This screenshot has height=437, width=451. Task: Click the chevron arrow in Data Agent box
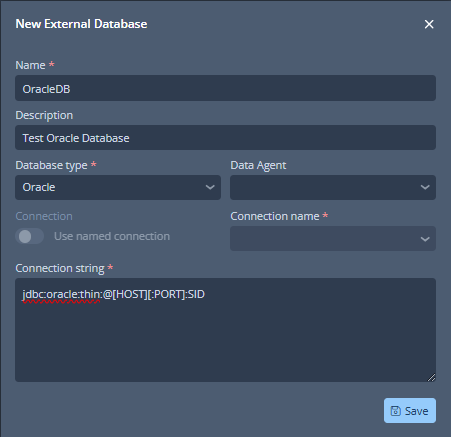[x=425, y=187]
